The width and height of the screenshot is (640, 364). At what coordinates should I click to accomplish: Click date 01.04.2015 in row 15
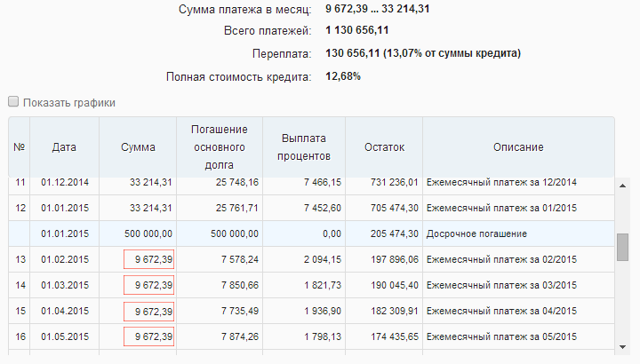64,311
